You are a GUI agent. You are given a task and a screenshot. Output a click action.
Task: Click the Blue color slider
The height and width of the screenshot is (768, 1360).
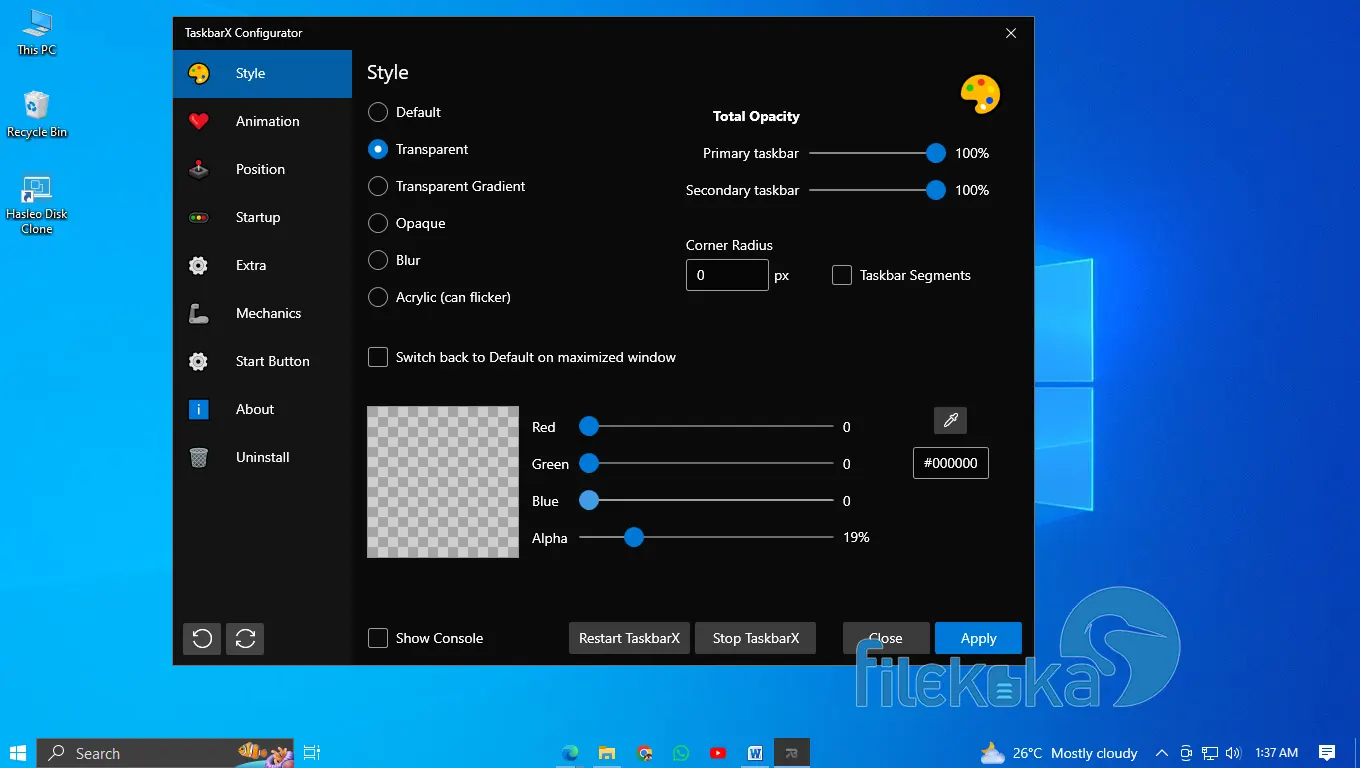coord(706,501)
